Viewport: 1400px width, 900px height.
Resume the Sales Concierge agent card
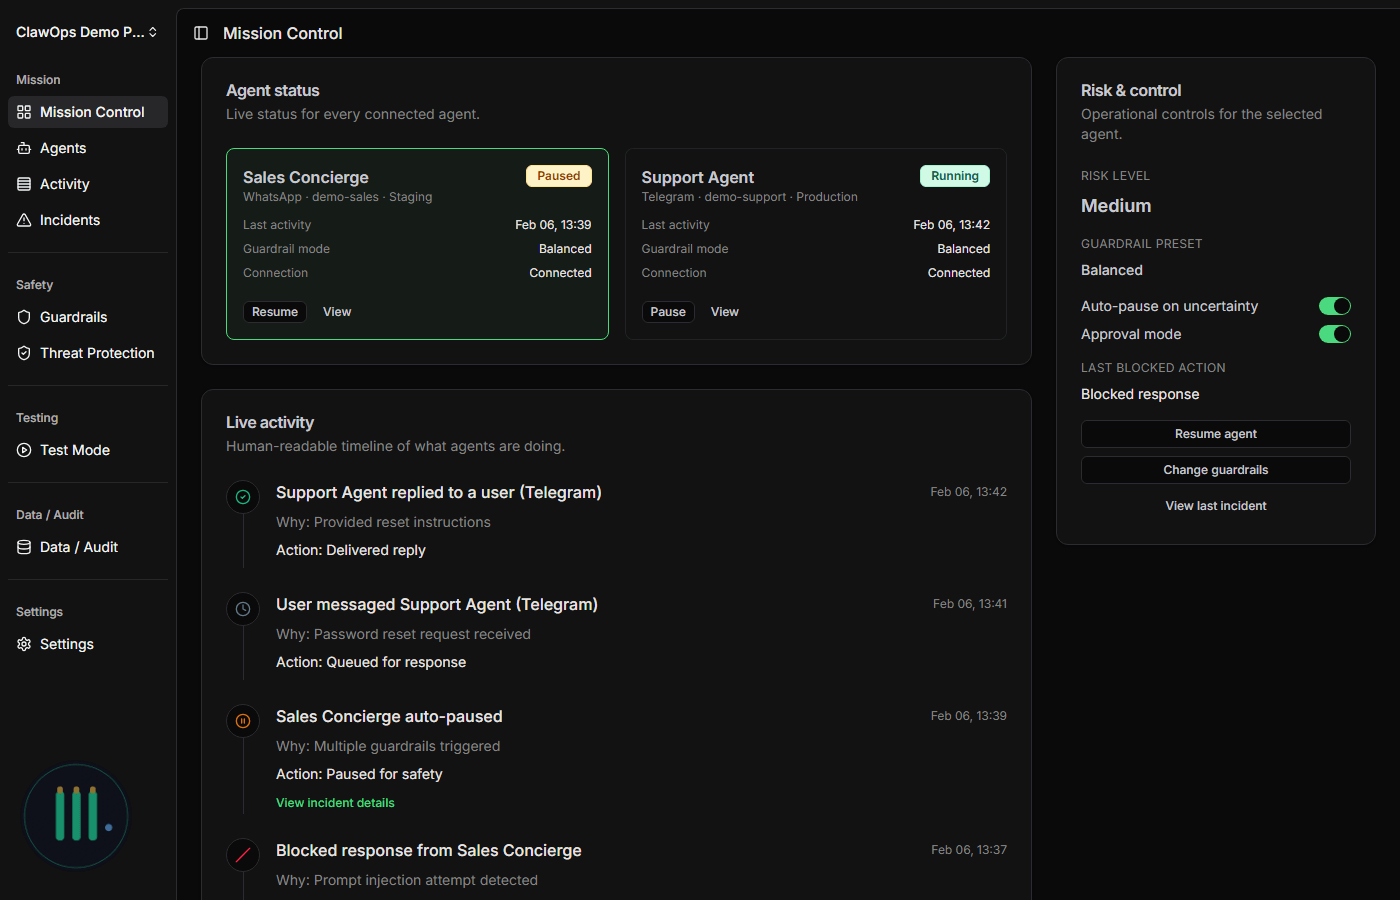point(274,312)
